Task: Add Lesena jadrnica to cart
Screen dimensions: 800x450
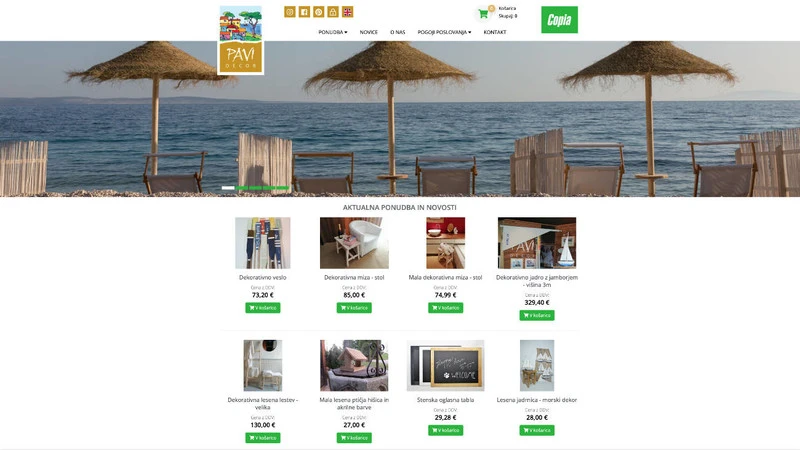Action: 537,430
